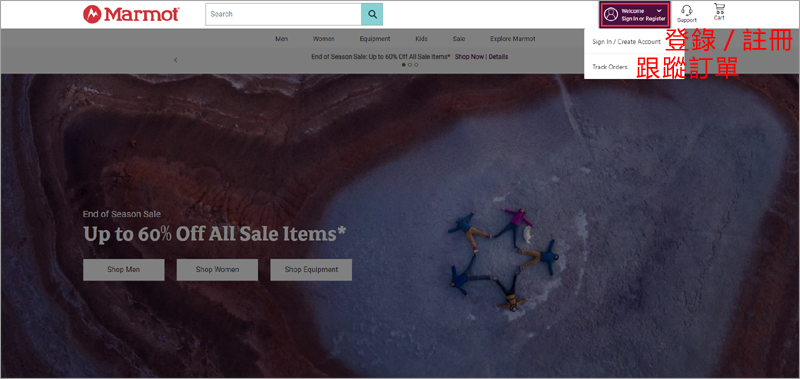Screen dimensions: 800x379
Task: Open Support headset icon
Action: point(687,11)
